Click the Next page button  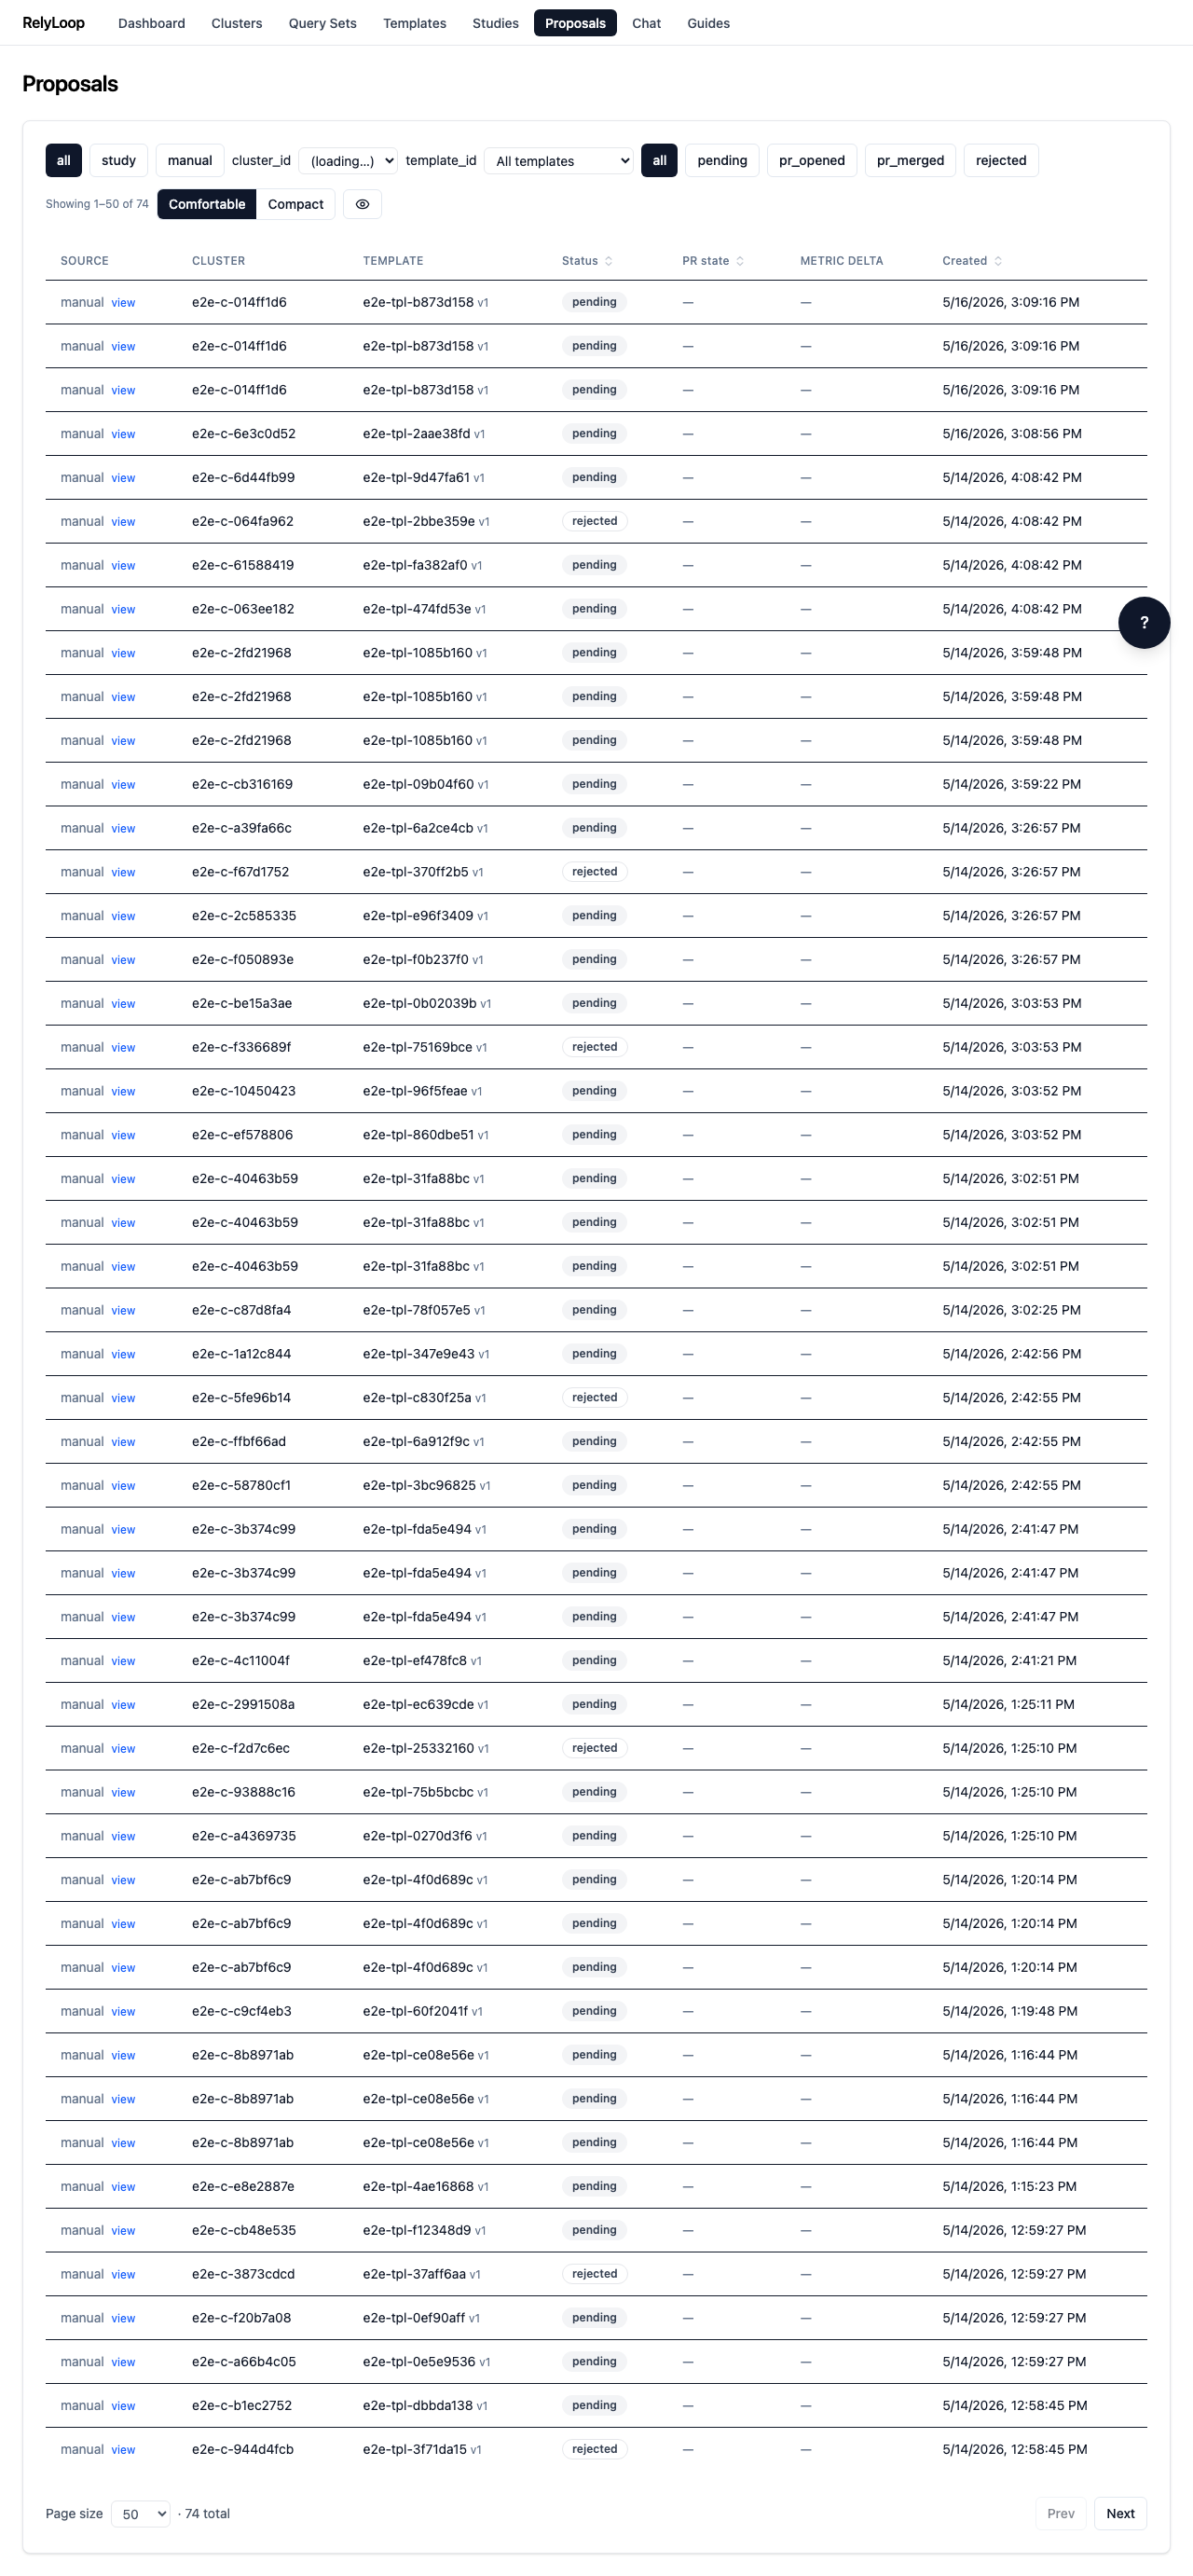click(1120, 2513)
